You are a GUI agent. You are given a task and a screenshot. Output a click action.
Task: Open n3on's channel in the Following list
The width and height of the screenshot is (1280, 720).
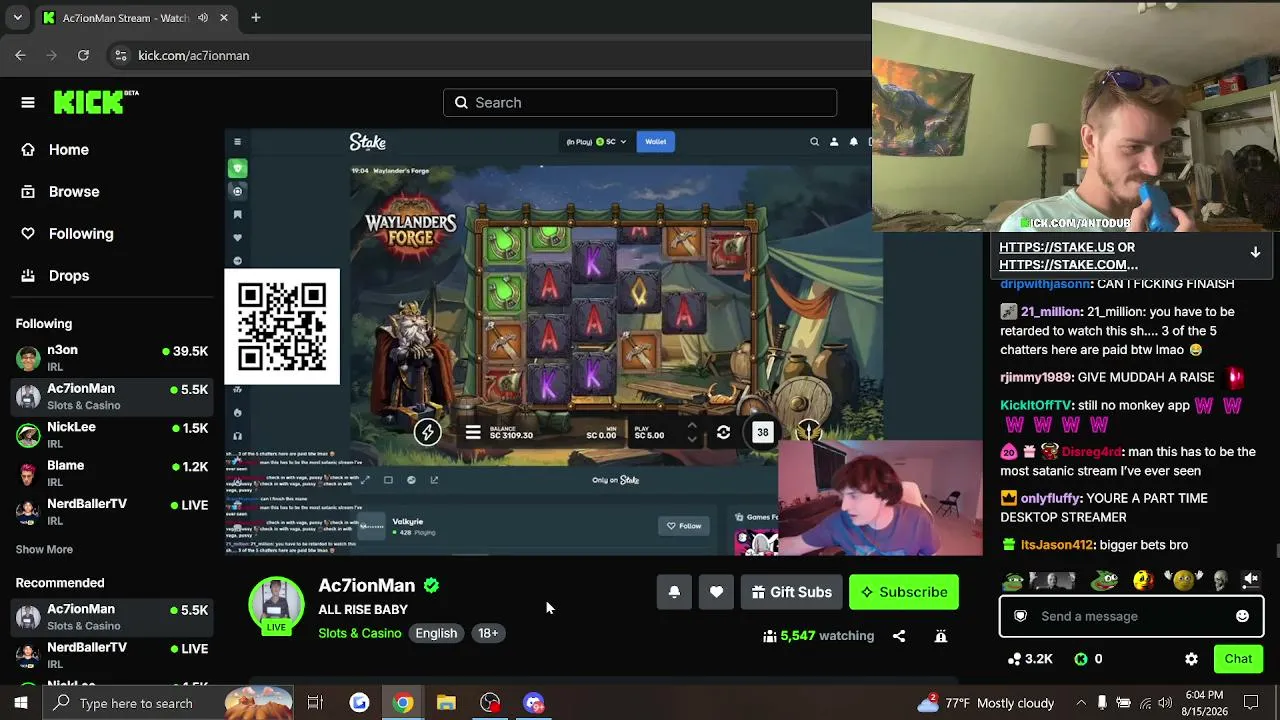coord(112,358)
